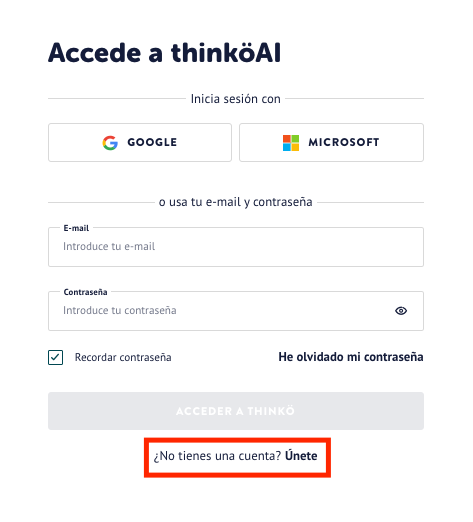
Task: Click the E-mail field label
Action: [x=76, y=228]
